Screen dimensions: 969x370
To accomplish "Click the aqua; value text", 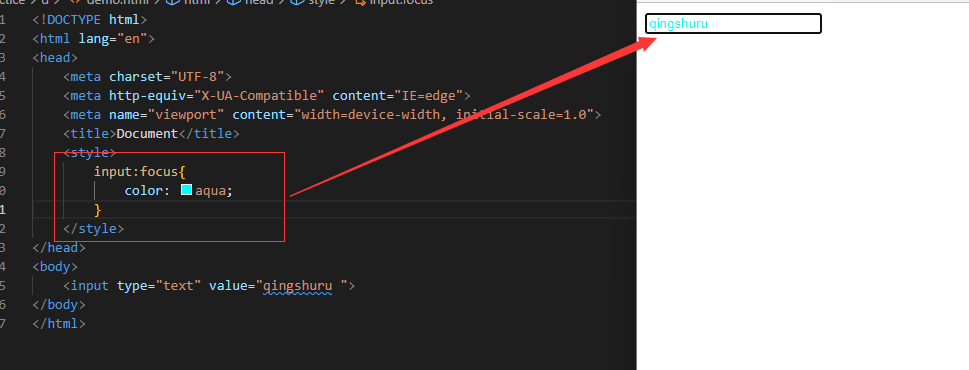I will (x=214, y=191).
